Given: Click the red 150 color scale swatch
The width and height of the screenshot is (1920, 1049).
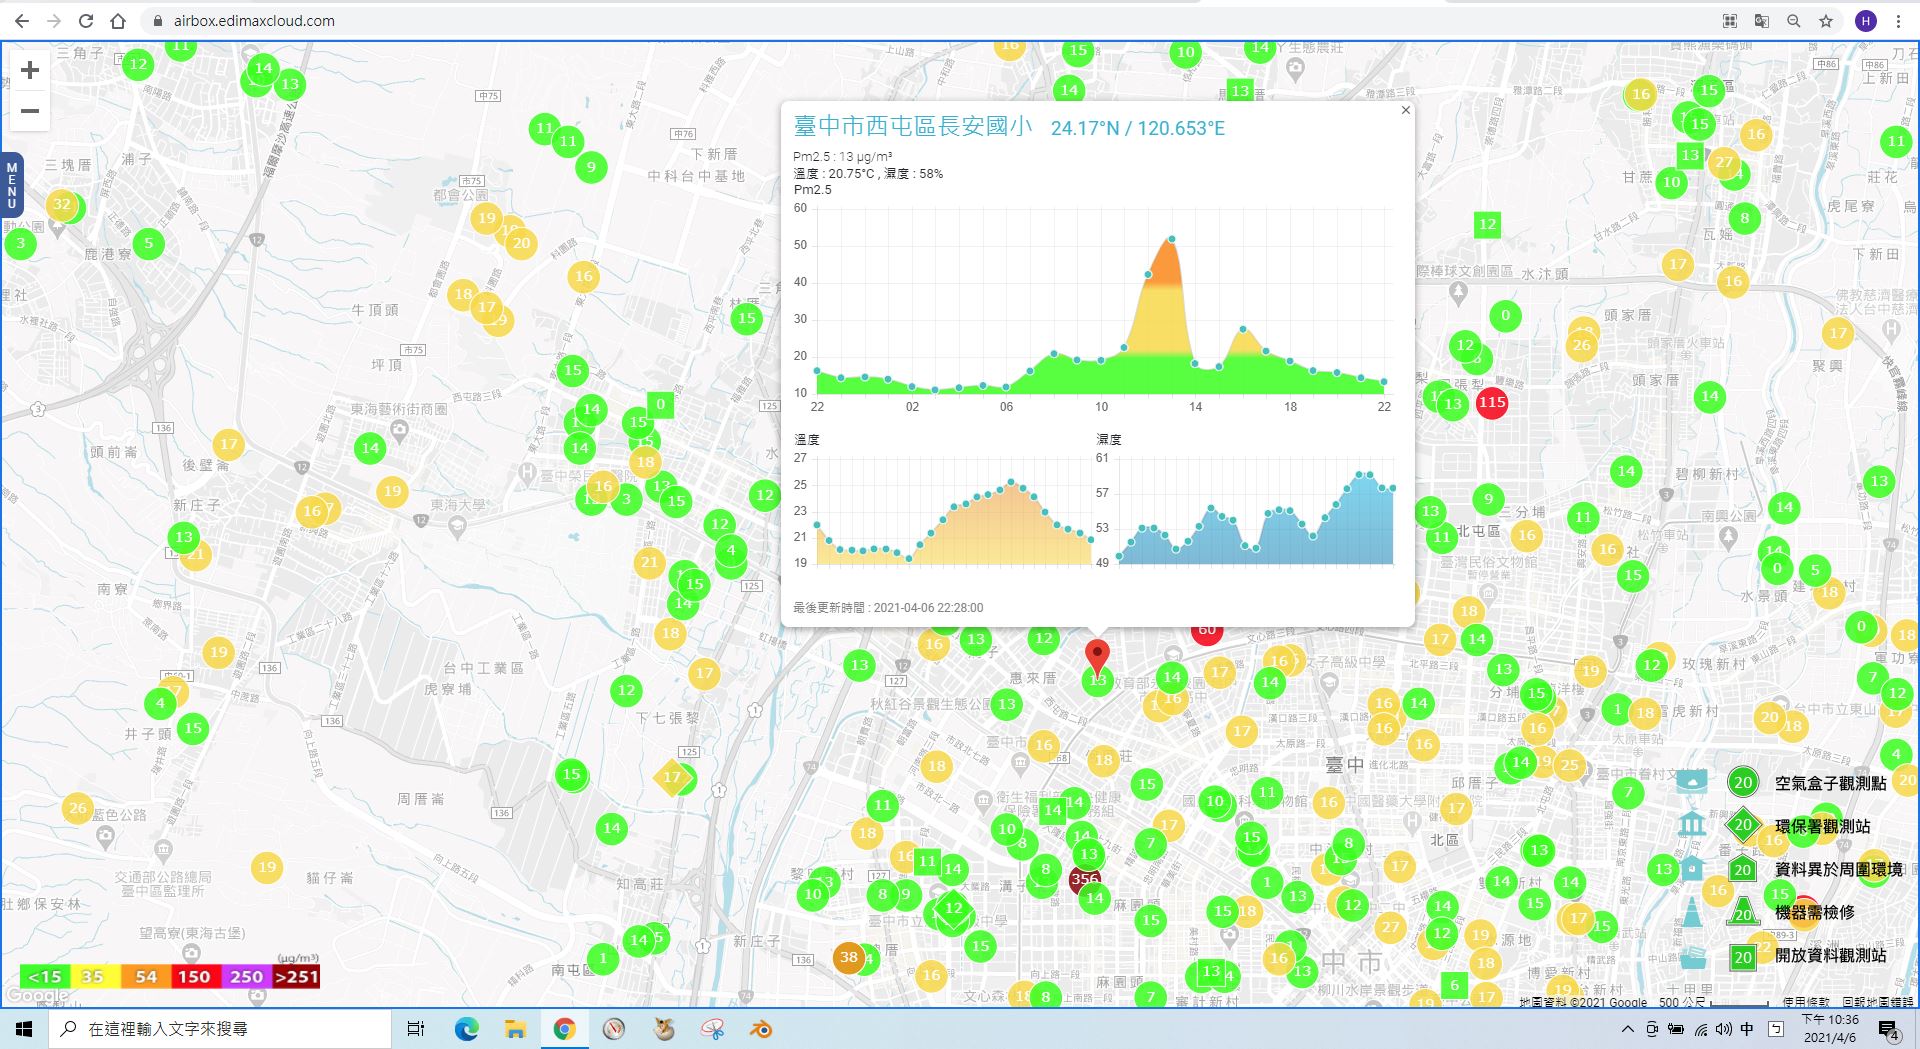Looking at the screenshot, I should click(x=194, y=976).
